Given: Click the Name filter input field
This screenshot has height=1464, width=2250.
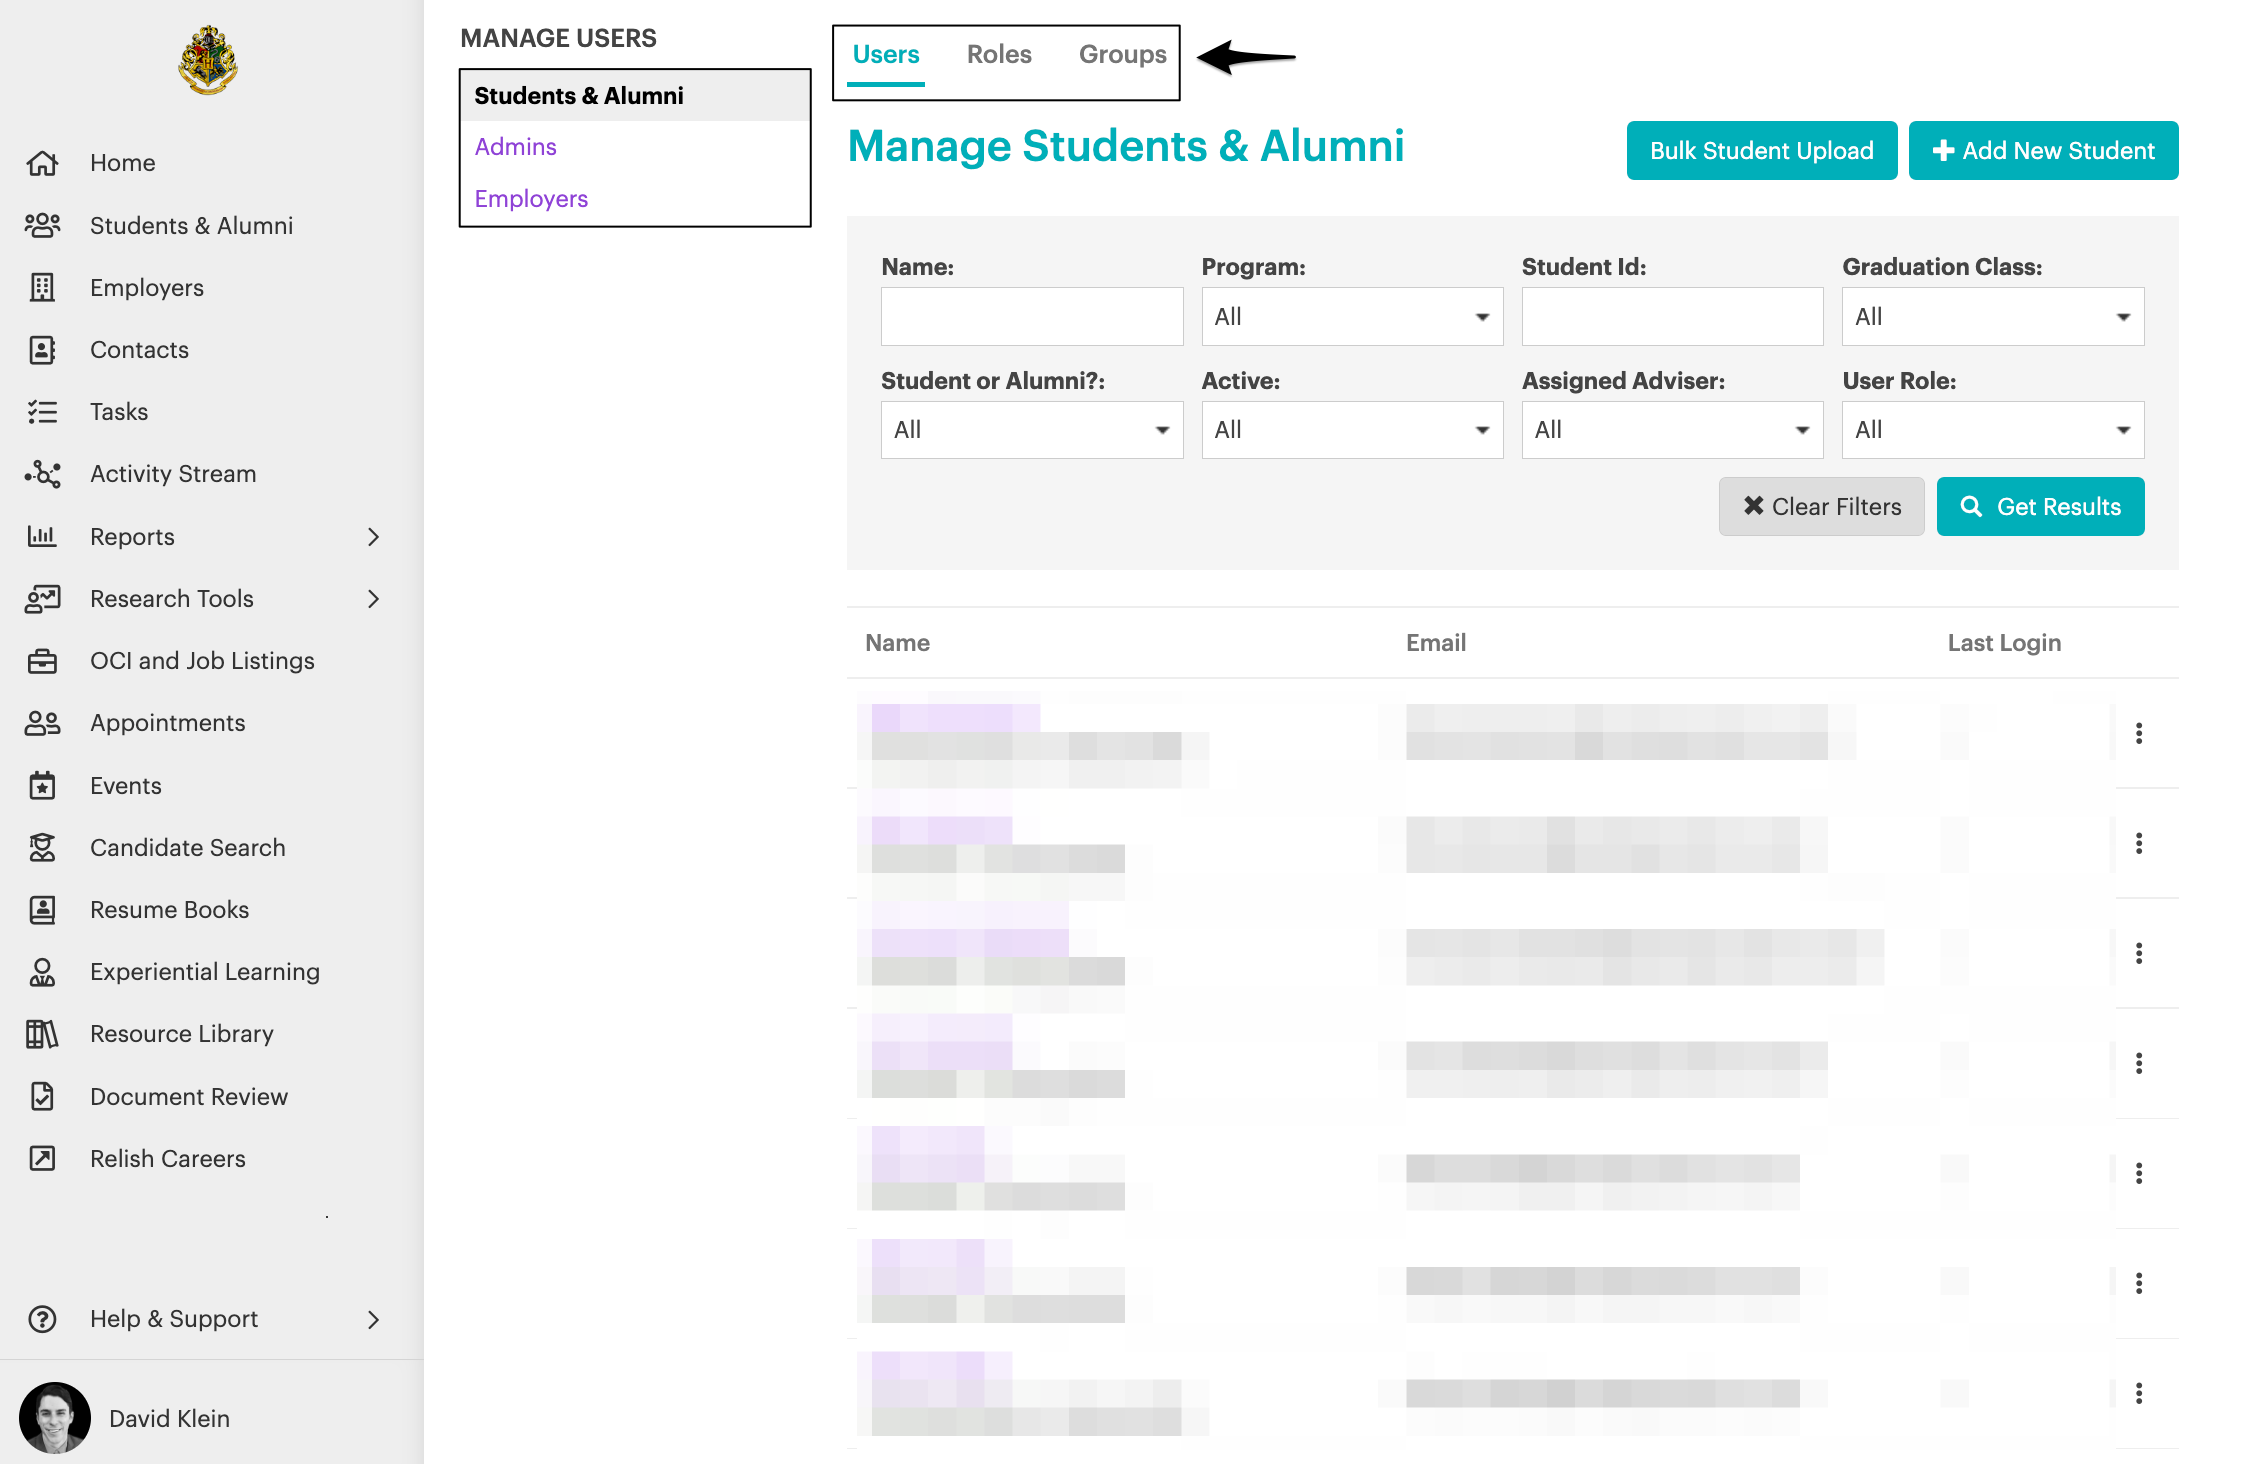Looking at the screenshot, I should 1032,317.
